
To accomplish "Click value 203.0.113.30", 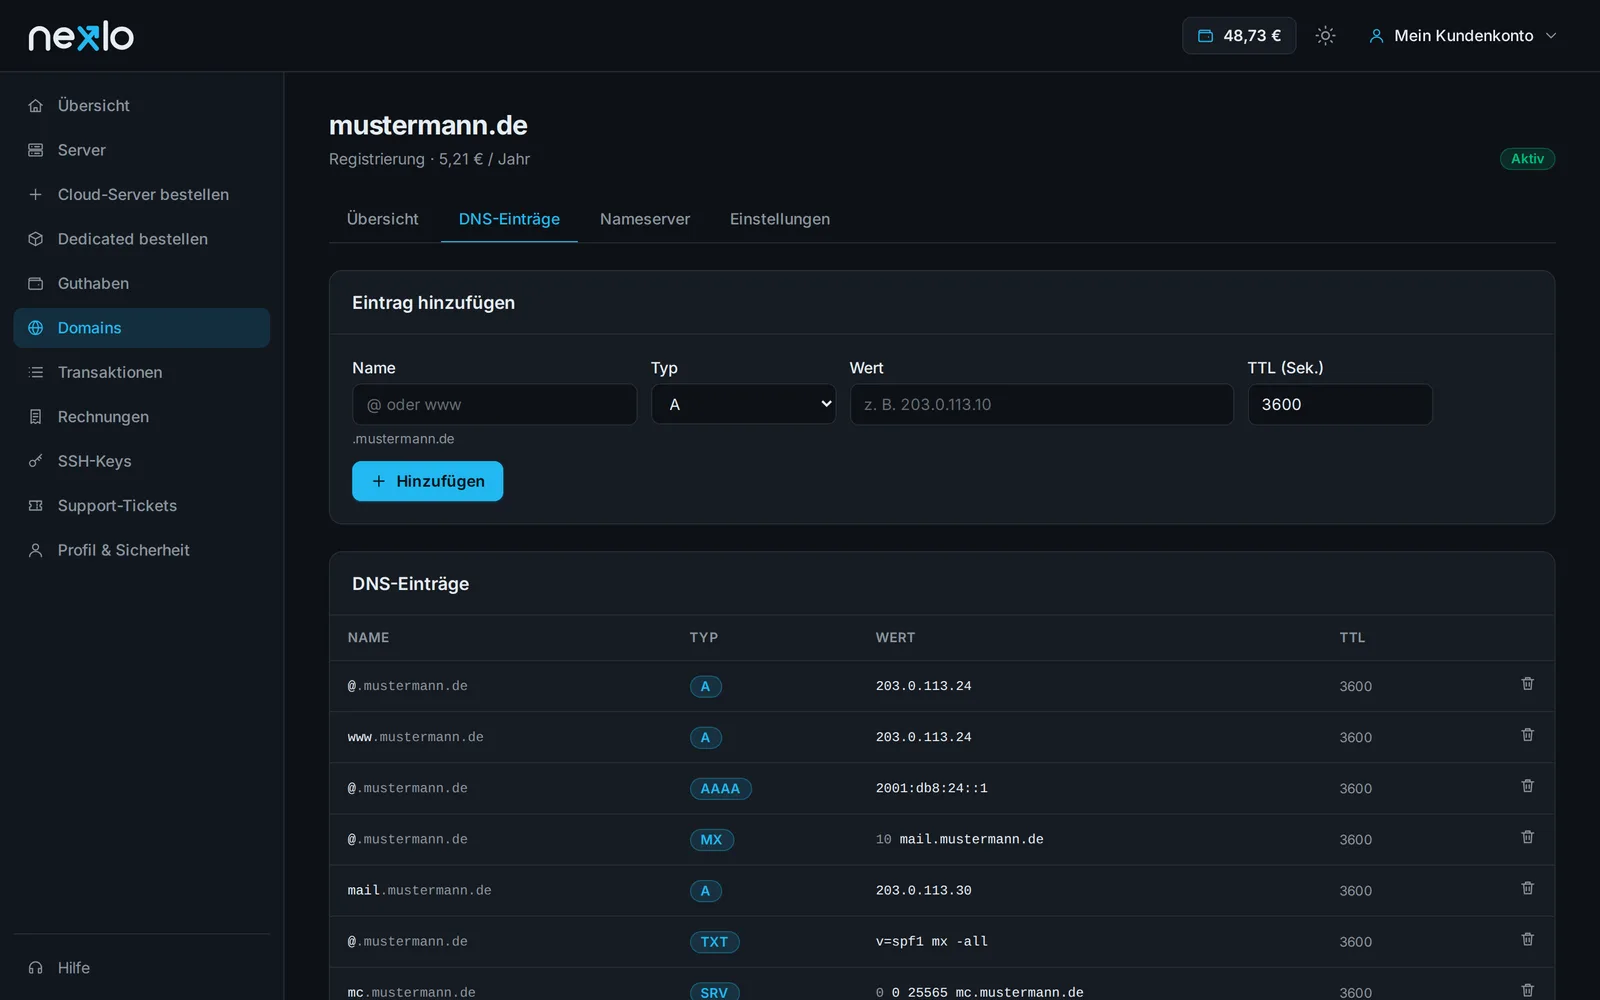I will (x=923, y=891).
